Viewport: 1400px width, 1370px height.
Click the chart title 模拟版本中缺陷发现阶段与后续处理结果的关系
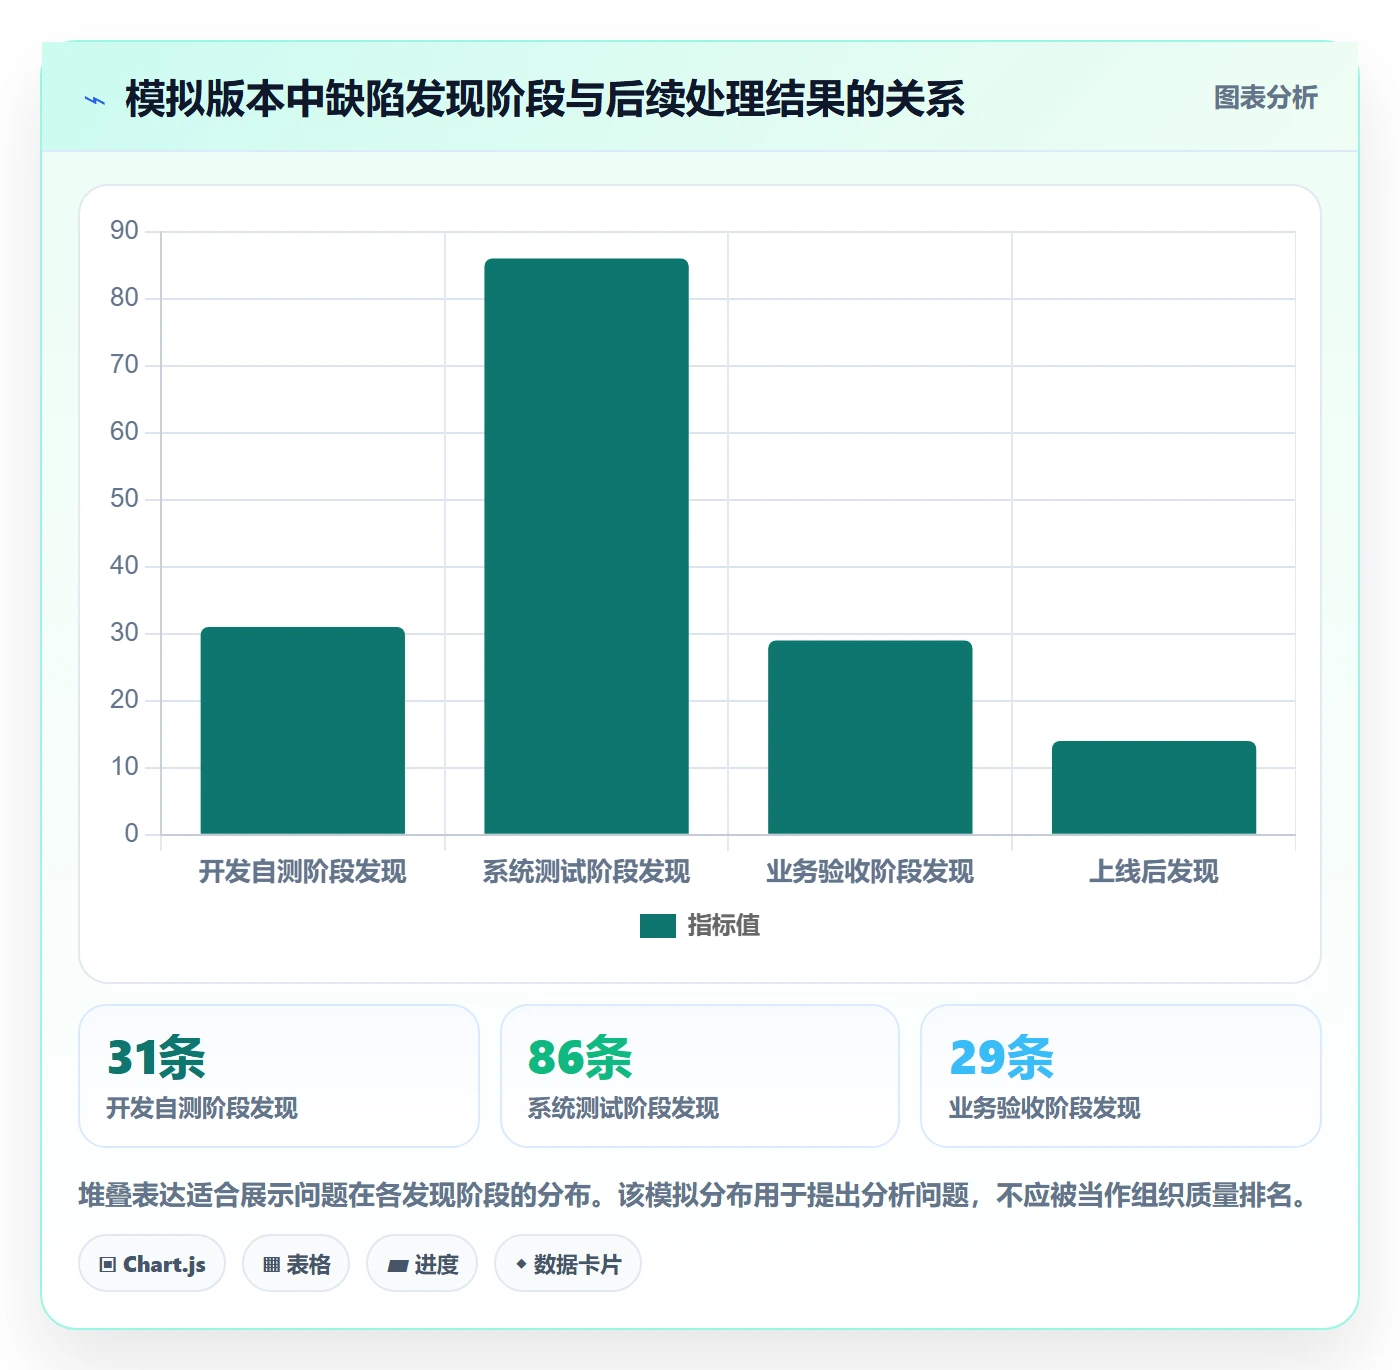coord(545,99)
